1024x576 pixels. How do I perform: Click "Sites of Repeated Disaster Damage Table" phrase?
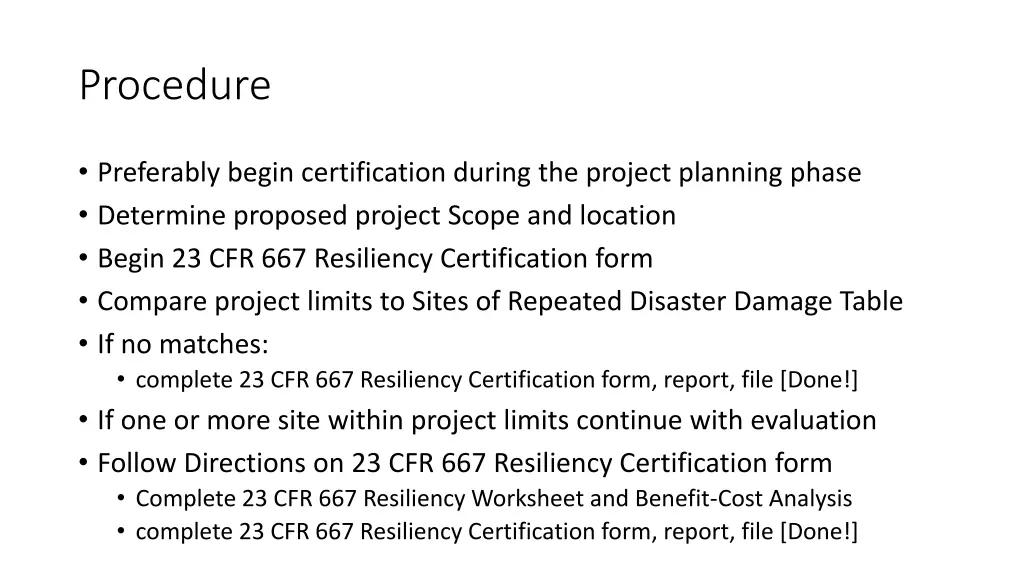click(658, 302)
